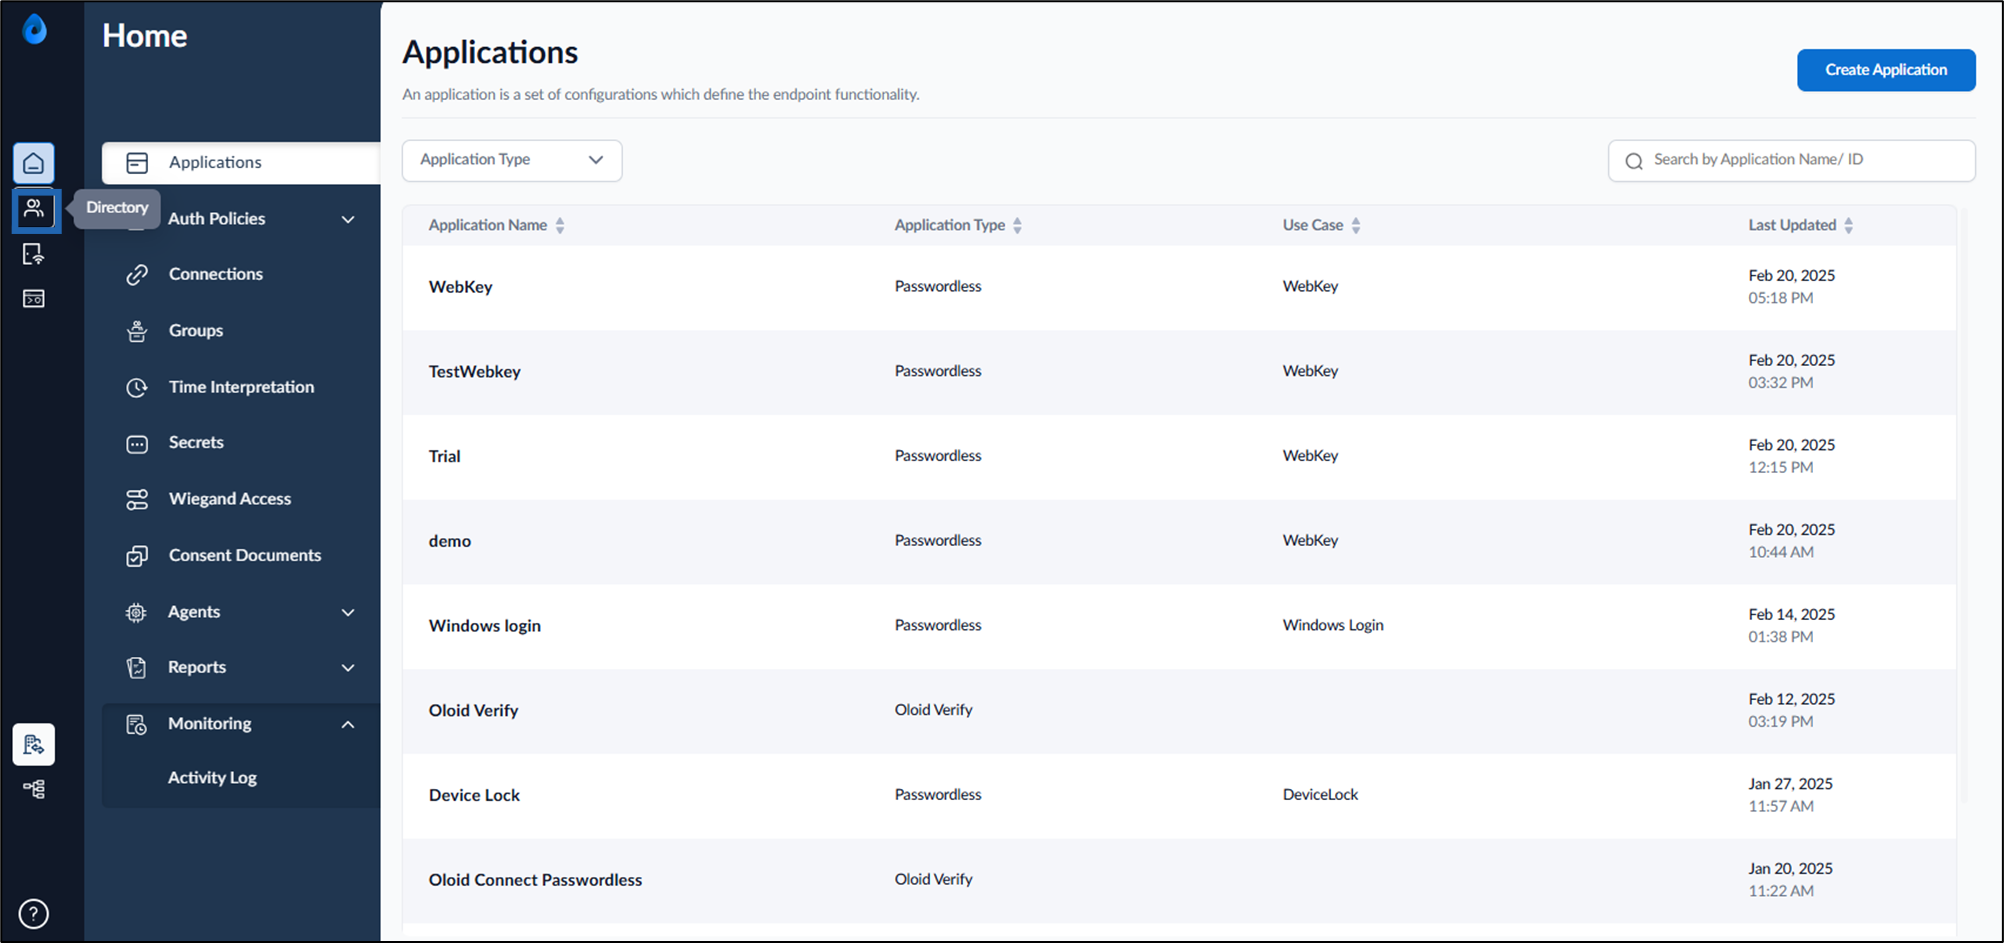Open Activity Log under Monitoring
This screenshot has width=2004, height=943.
[x=212, y=778]
